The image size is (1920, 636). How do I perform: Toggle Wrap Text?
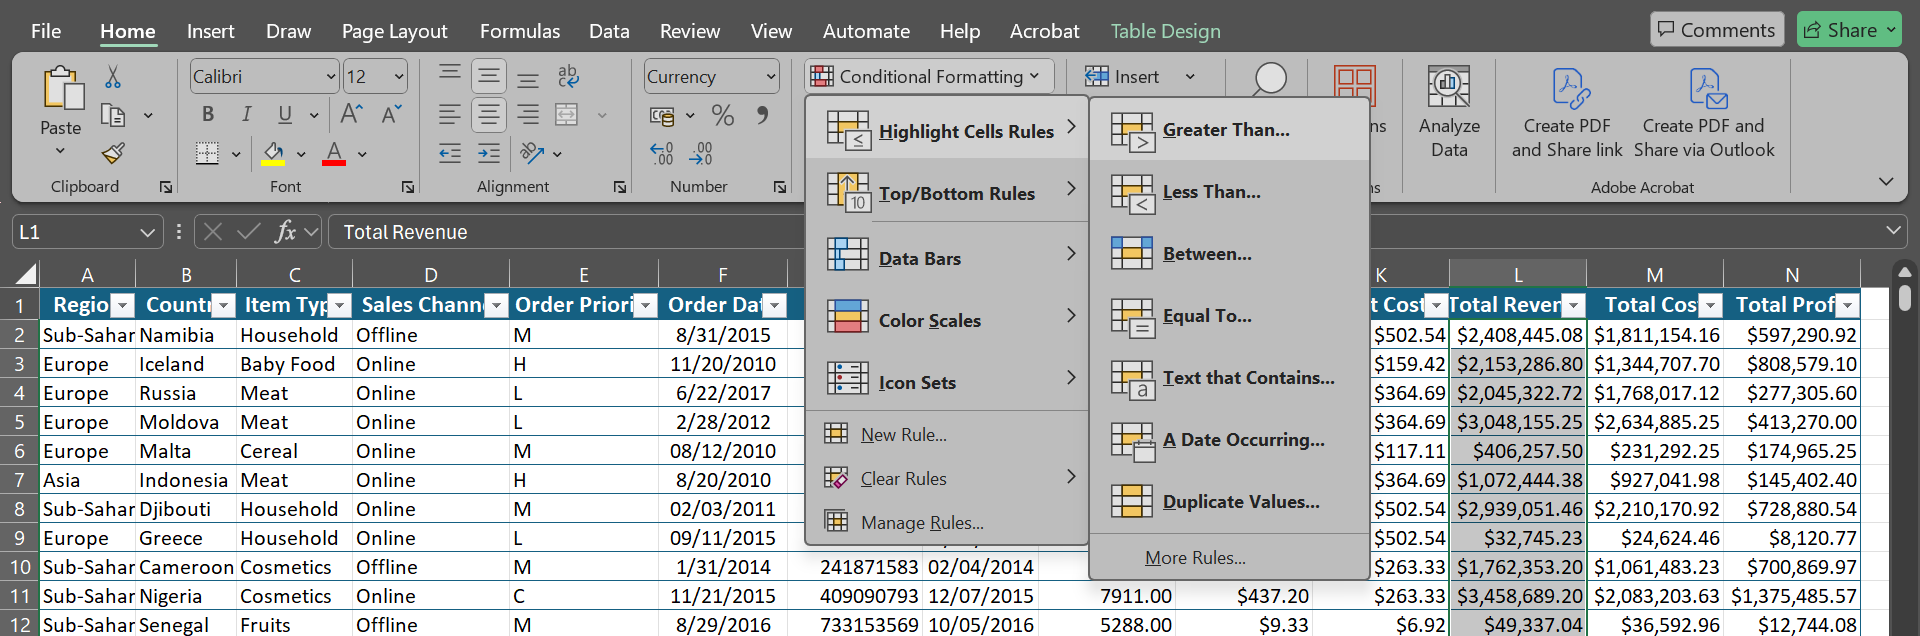[x=568, y=76]
